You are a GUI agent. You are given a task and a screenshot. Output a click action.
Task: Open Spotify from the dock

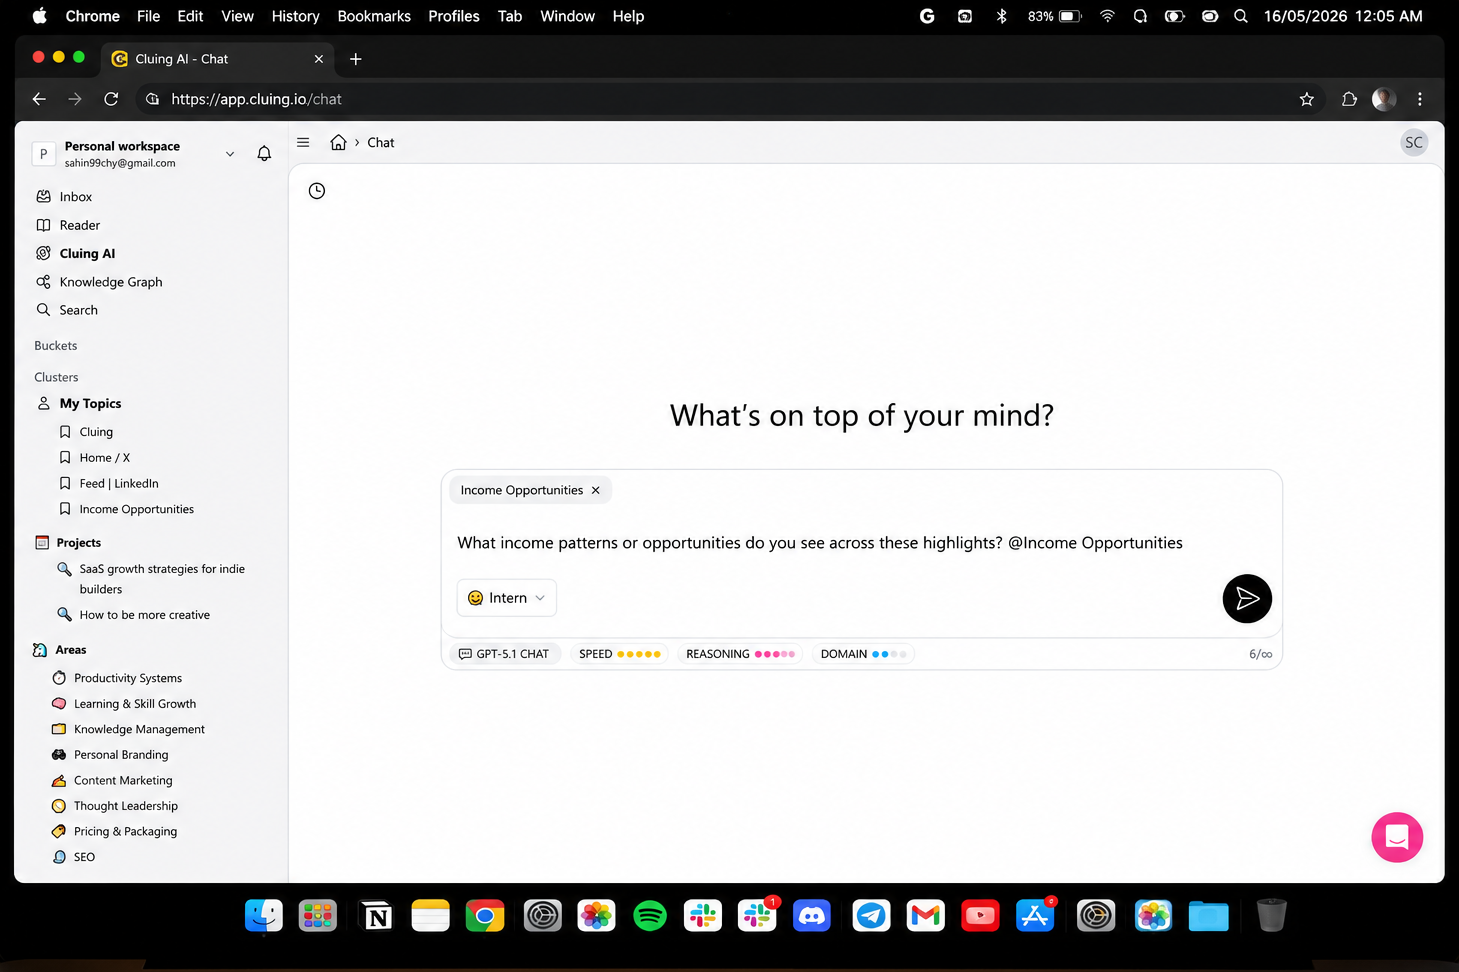click(x=650, y=915)
